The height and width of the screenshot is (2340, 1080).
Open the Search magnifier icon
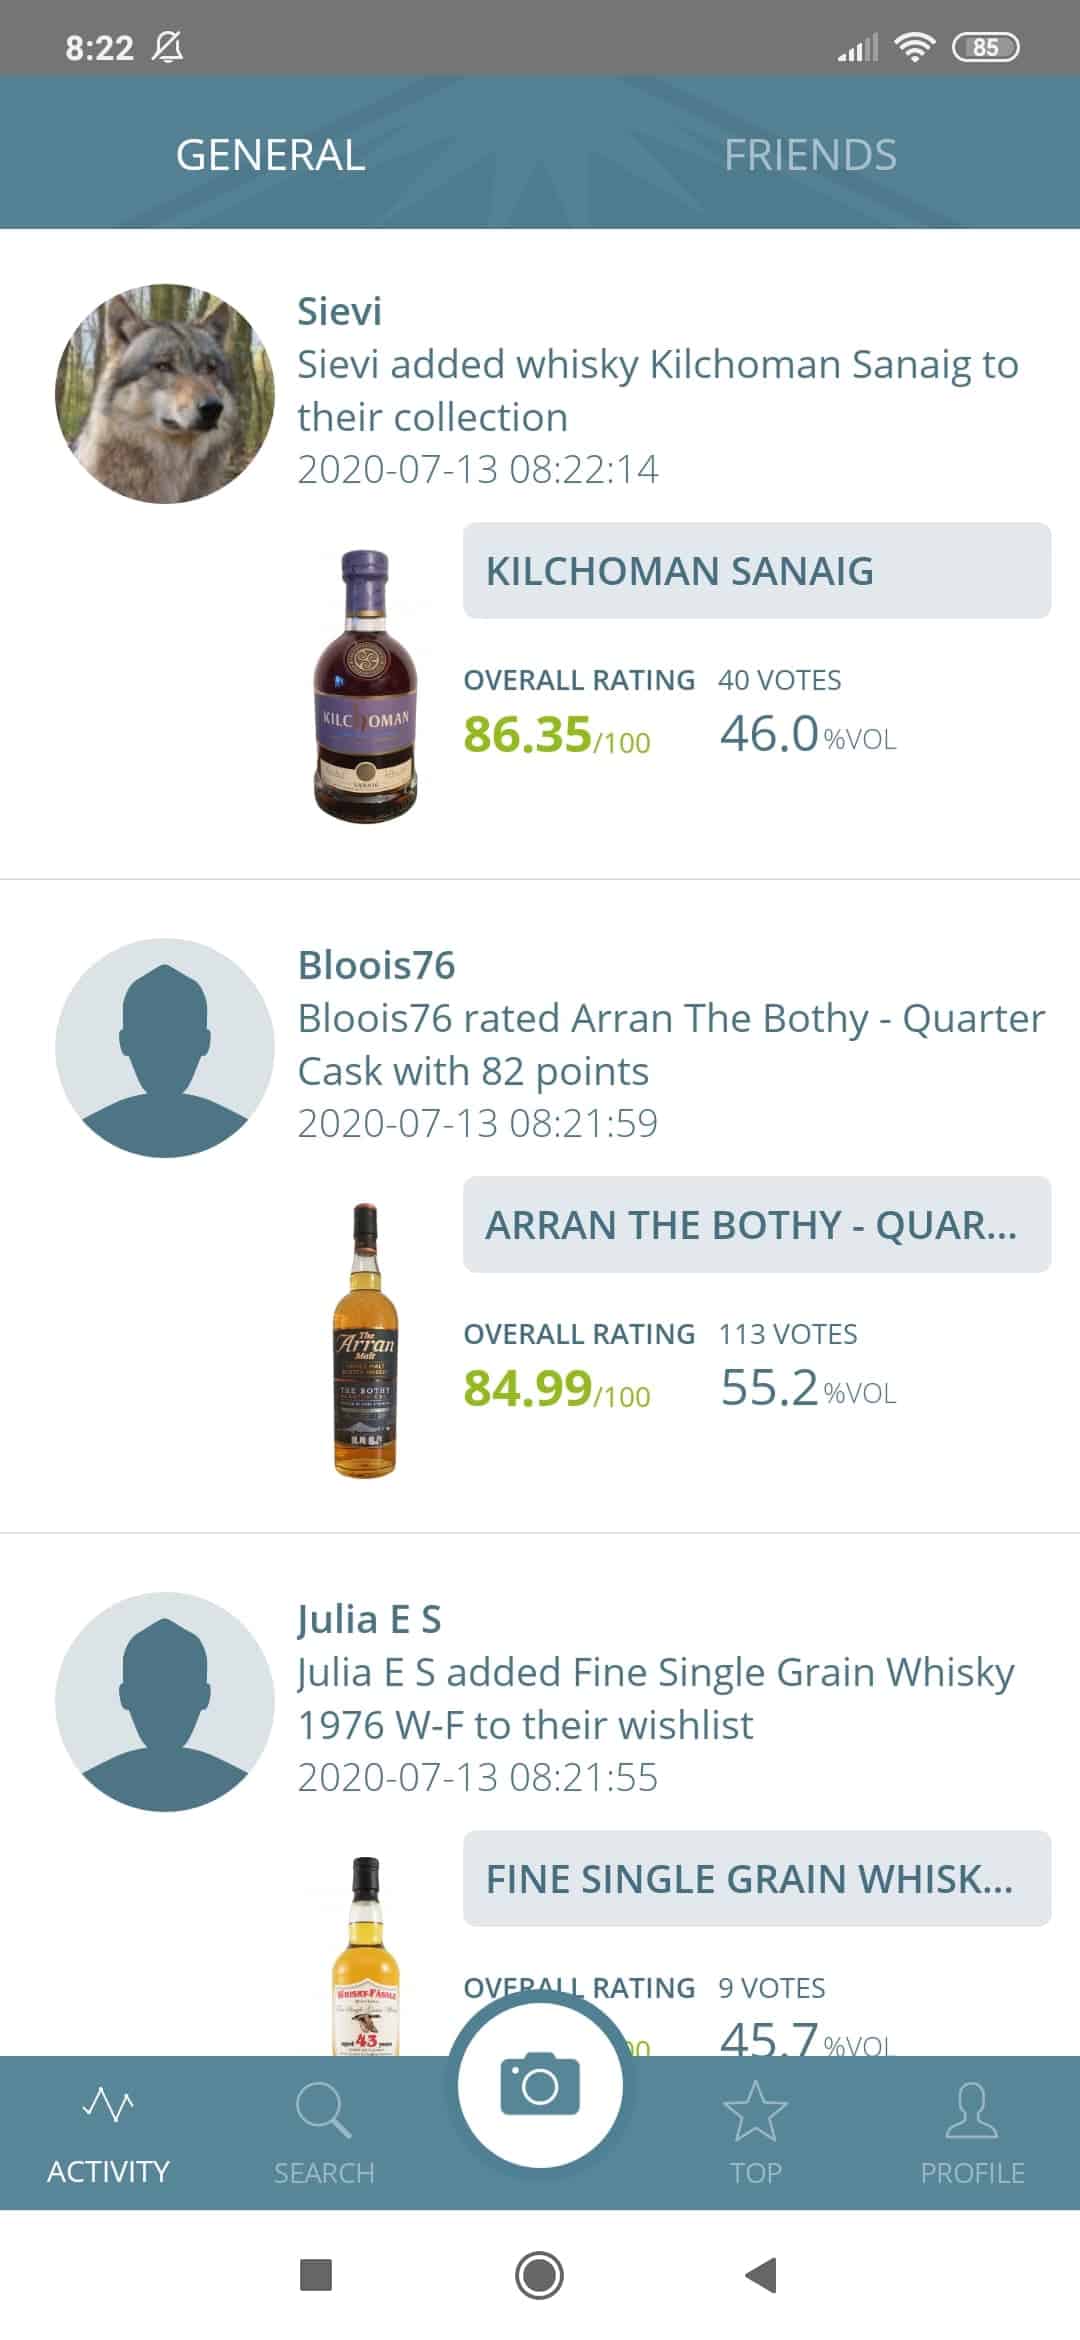[x=323, y=2108]
